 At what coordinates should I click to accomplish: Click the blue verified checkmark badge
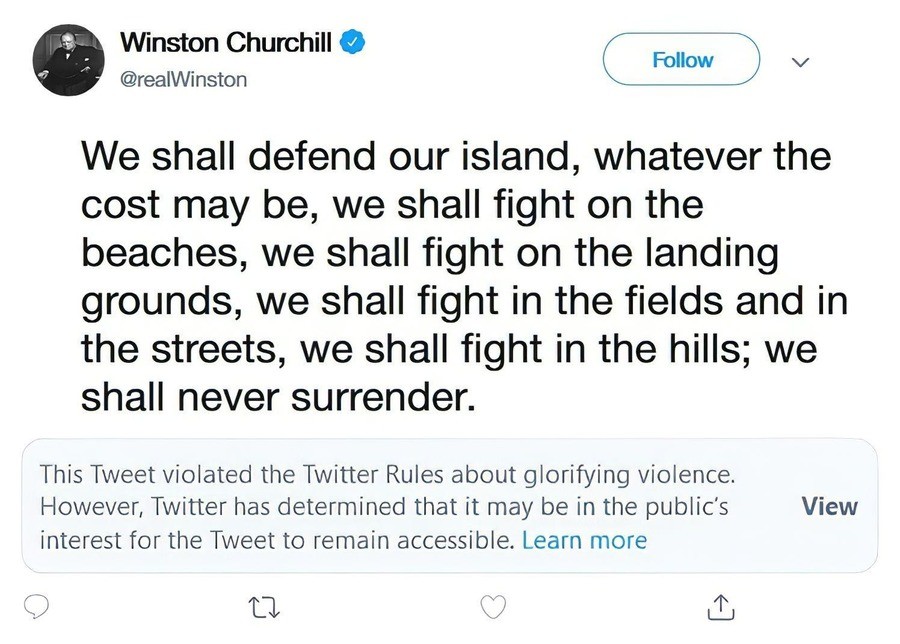354,42
